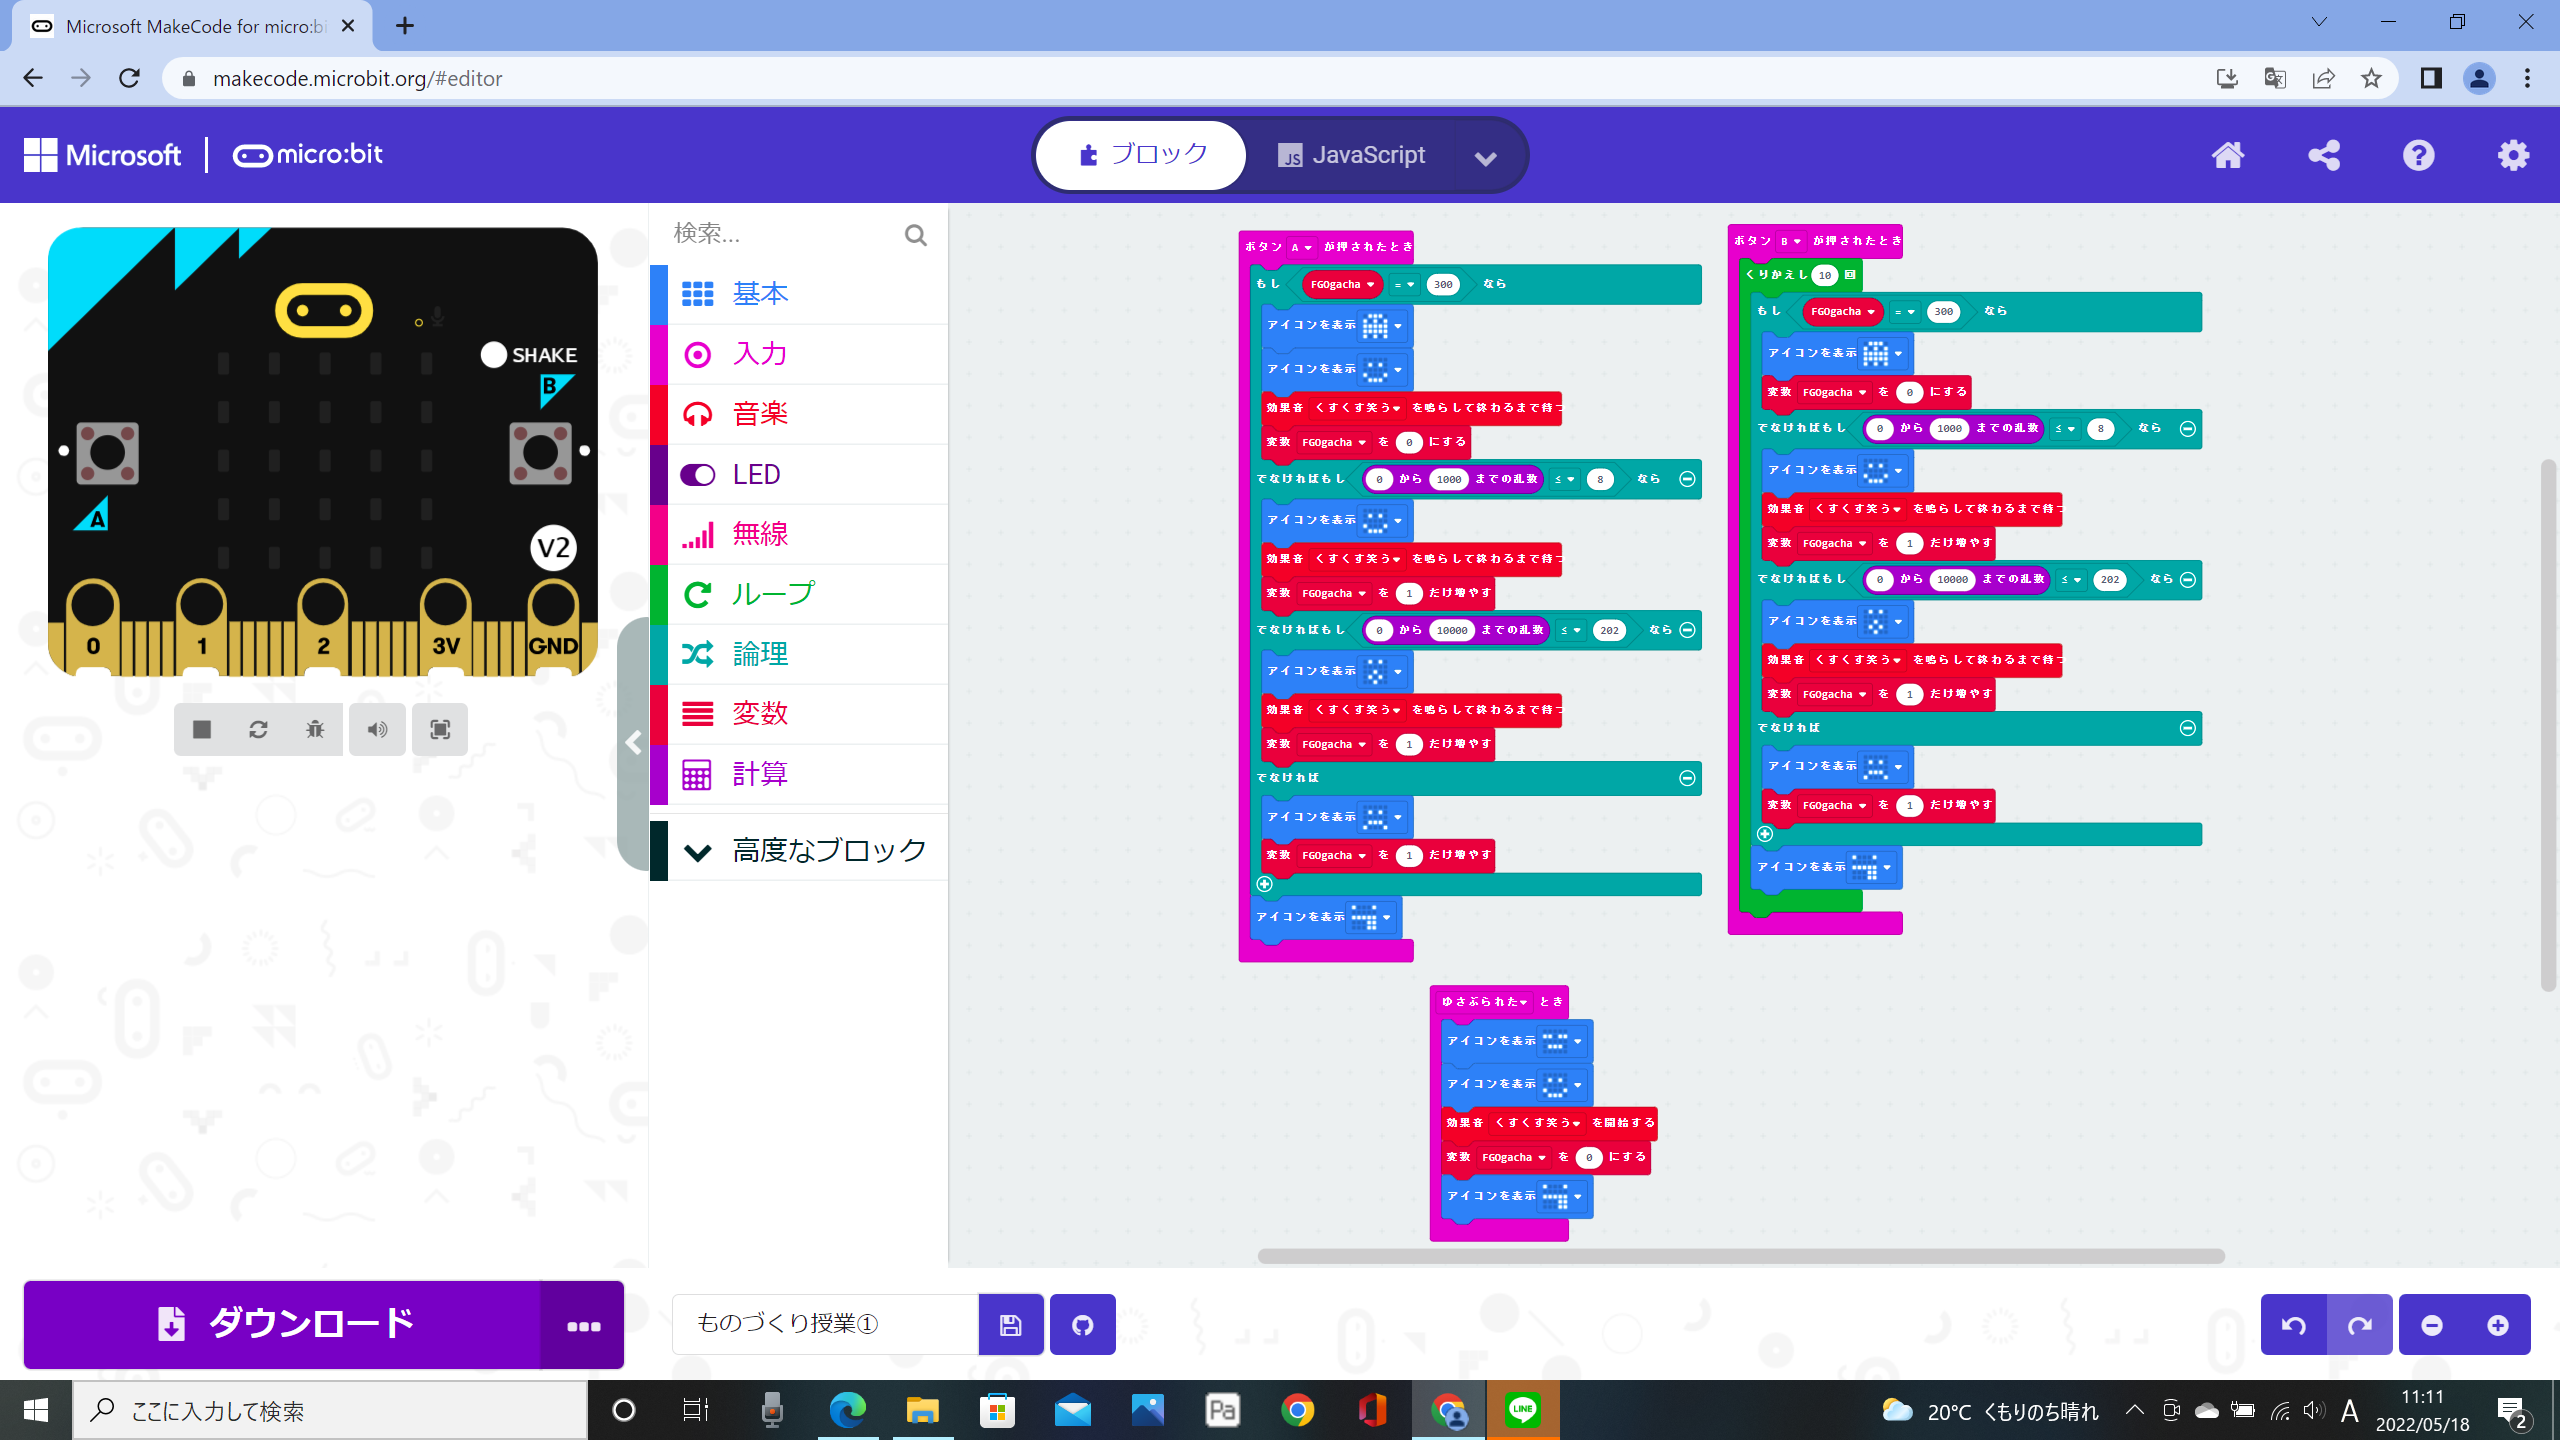The height and width of the screenshot is (1440, 2560).
Task: Open the MakeCode home page icon
Action: point(2227,155)
